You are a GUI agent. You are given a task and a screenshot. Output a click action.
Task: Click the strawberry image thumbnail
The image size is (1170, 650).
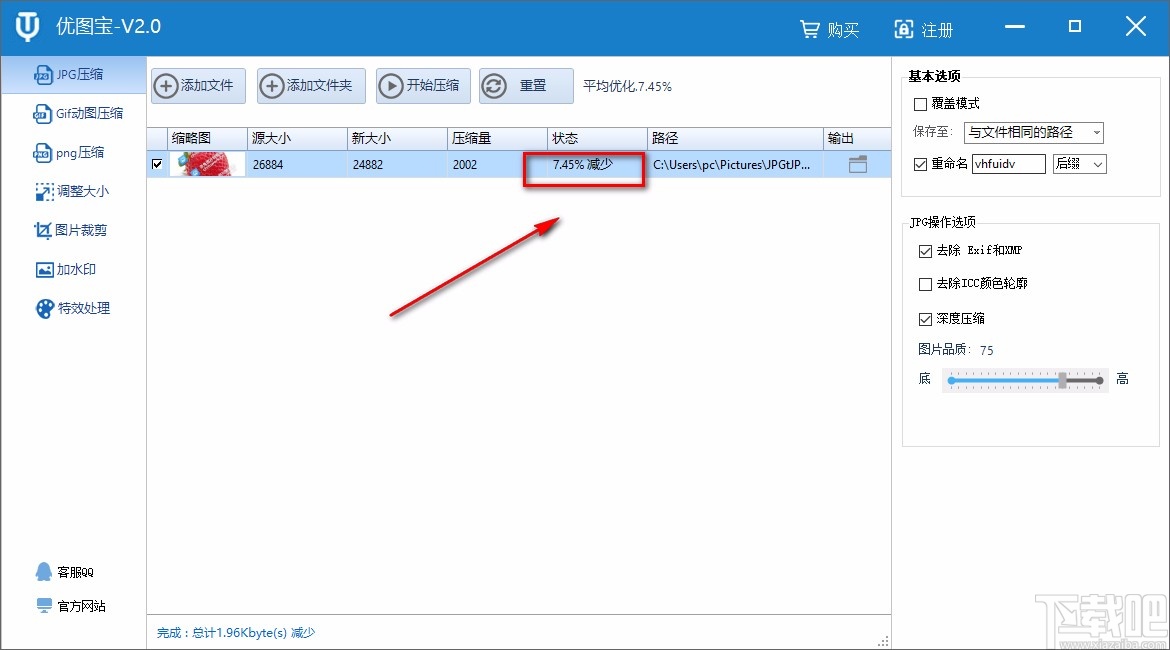click(x=207, y=164)
